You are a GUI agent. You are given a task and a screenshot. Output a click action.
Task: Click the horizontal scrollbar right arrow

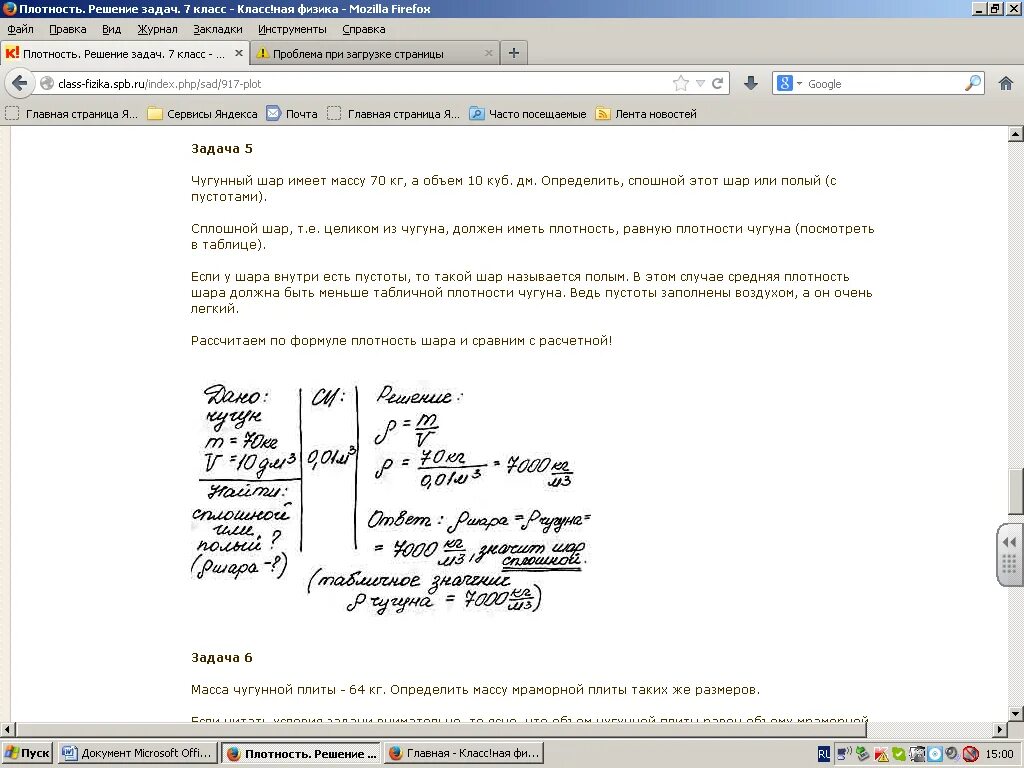coord(1000,729)
